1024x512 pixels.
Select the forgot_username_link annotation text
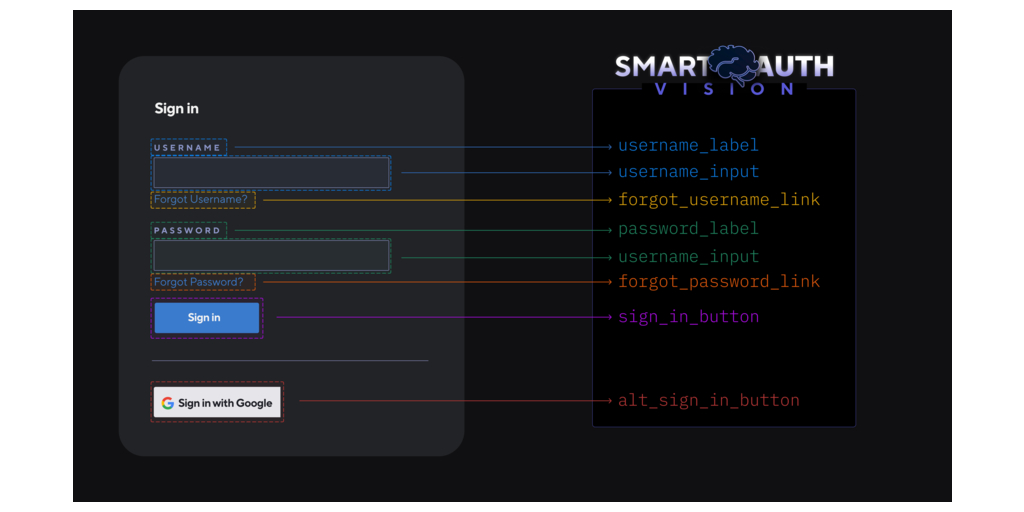[x=718, y=200]
